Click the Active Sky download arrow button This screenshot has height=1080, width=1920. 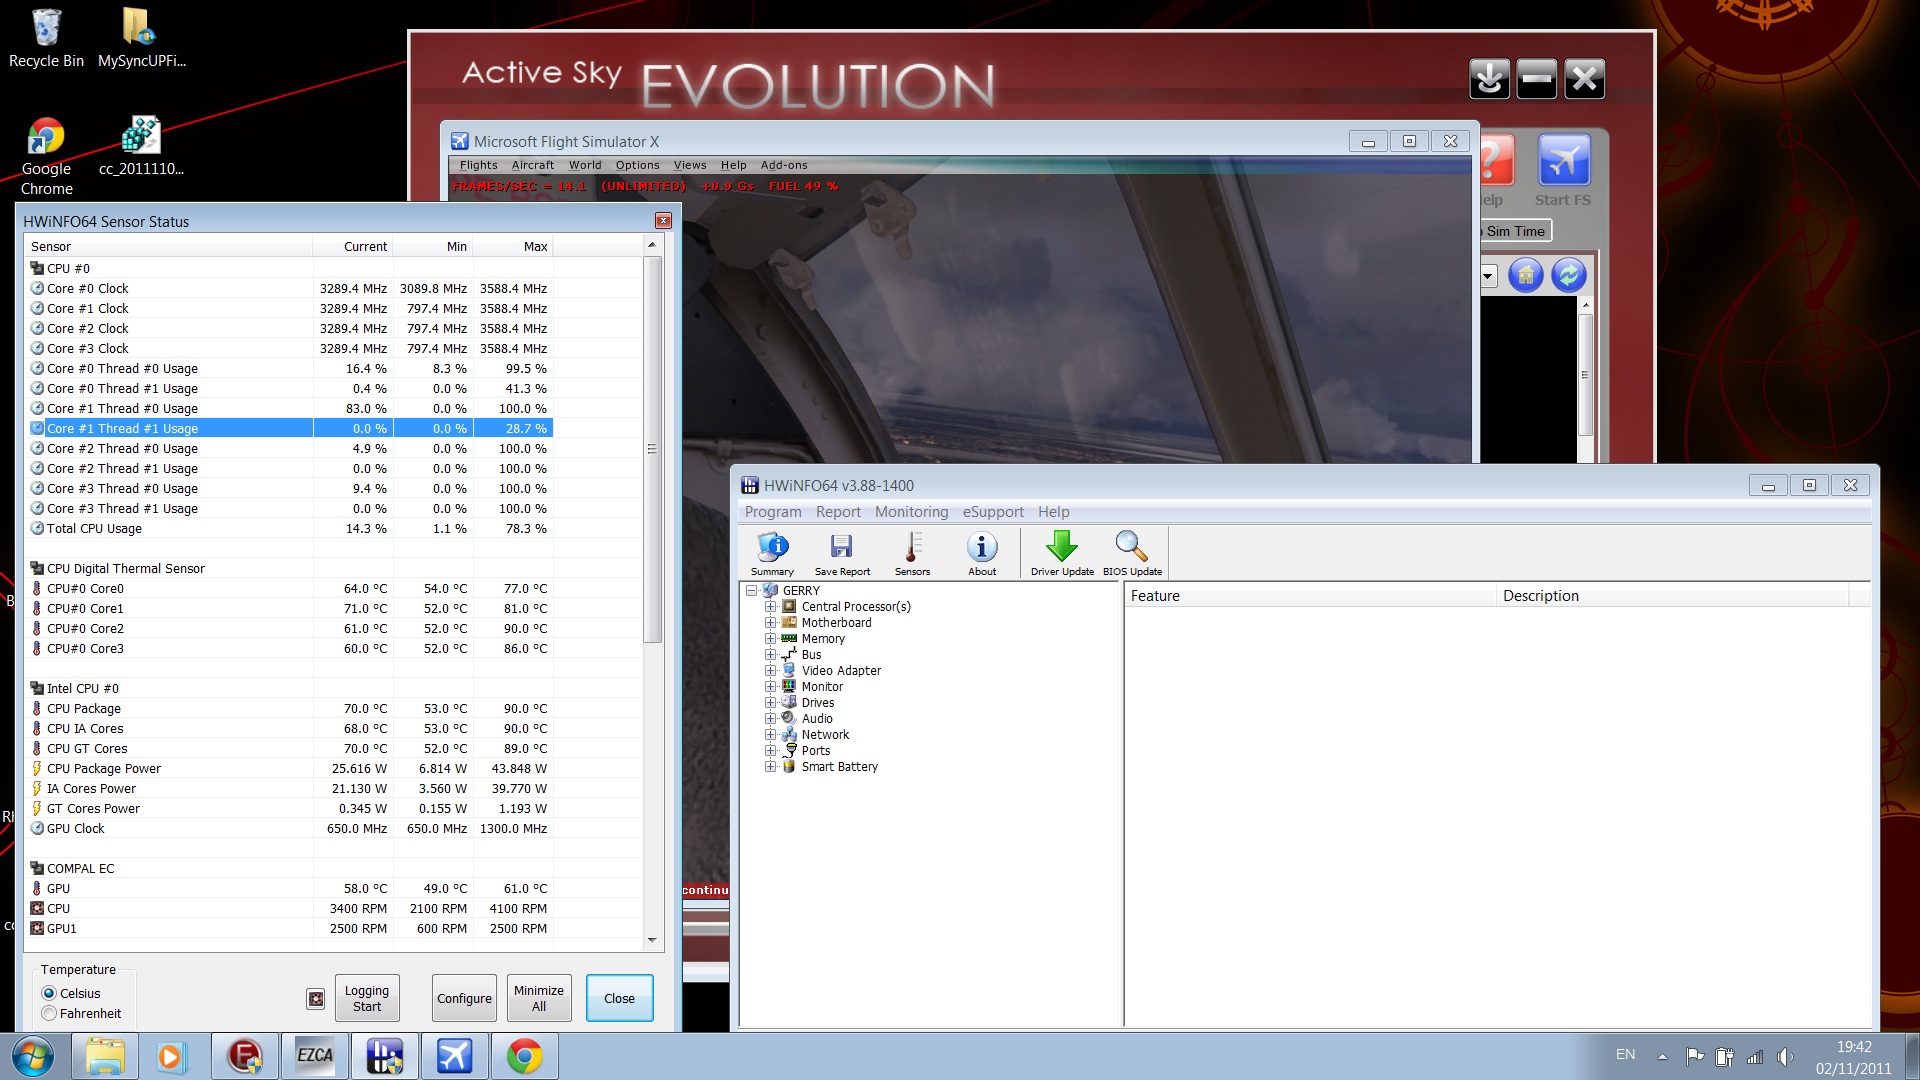coord(1489,79)
